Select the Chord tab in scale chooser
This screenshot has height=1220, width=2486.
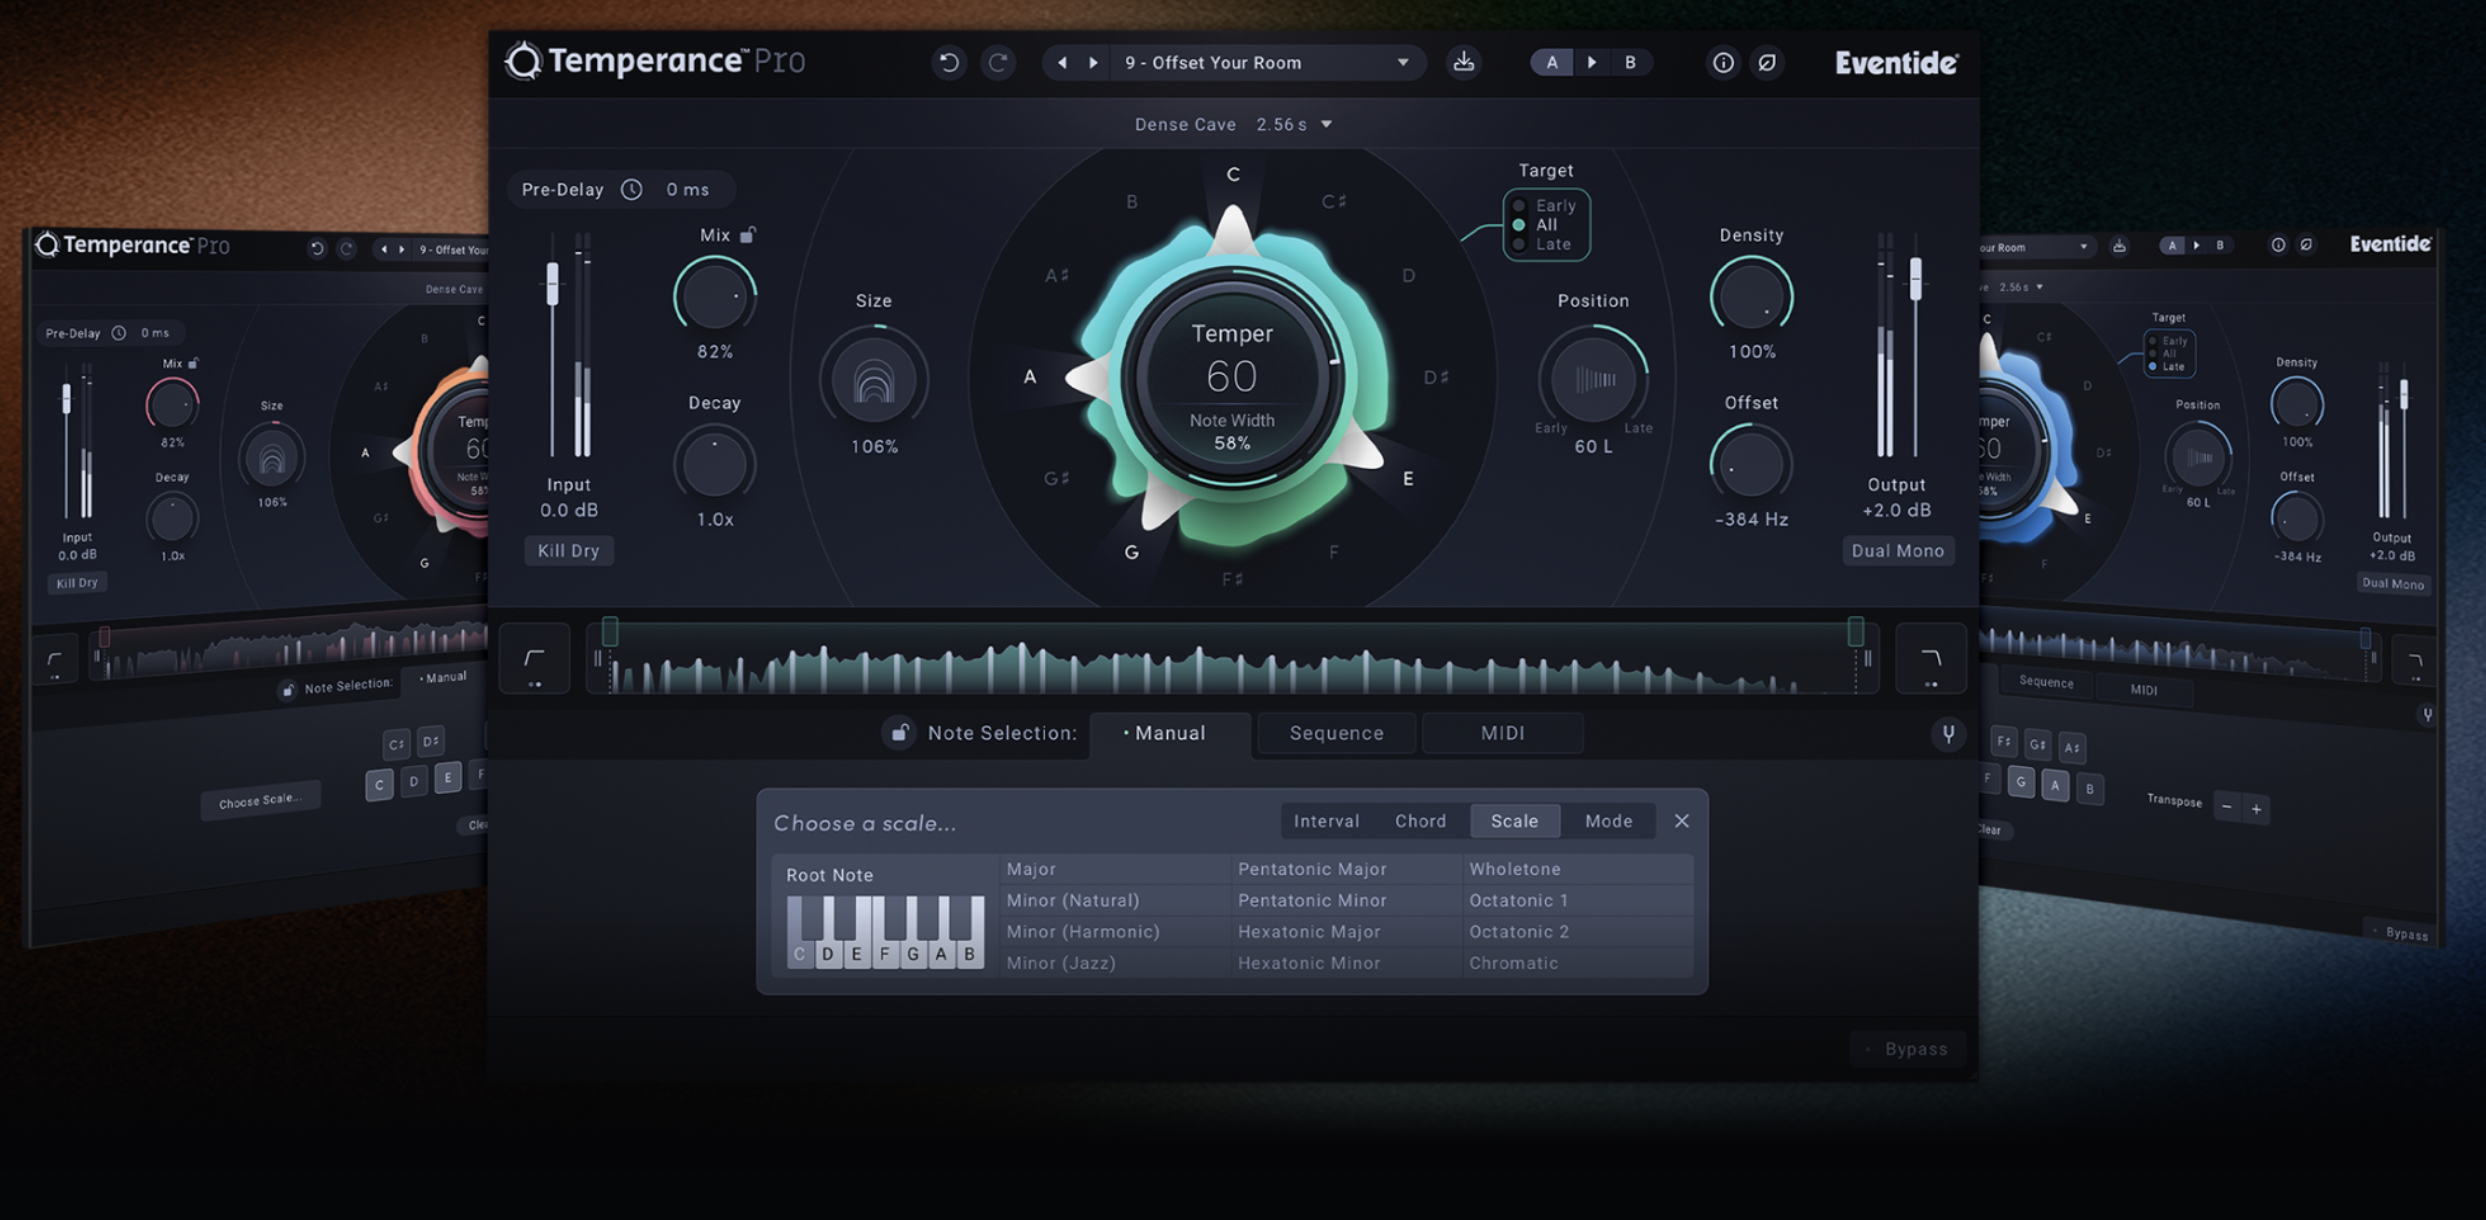click(x=1420, y=821)
